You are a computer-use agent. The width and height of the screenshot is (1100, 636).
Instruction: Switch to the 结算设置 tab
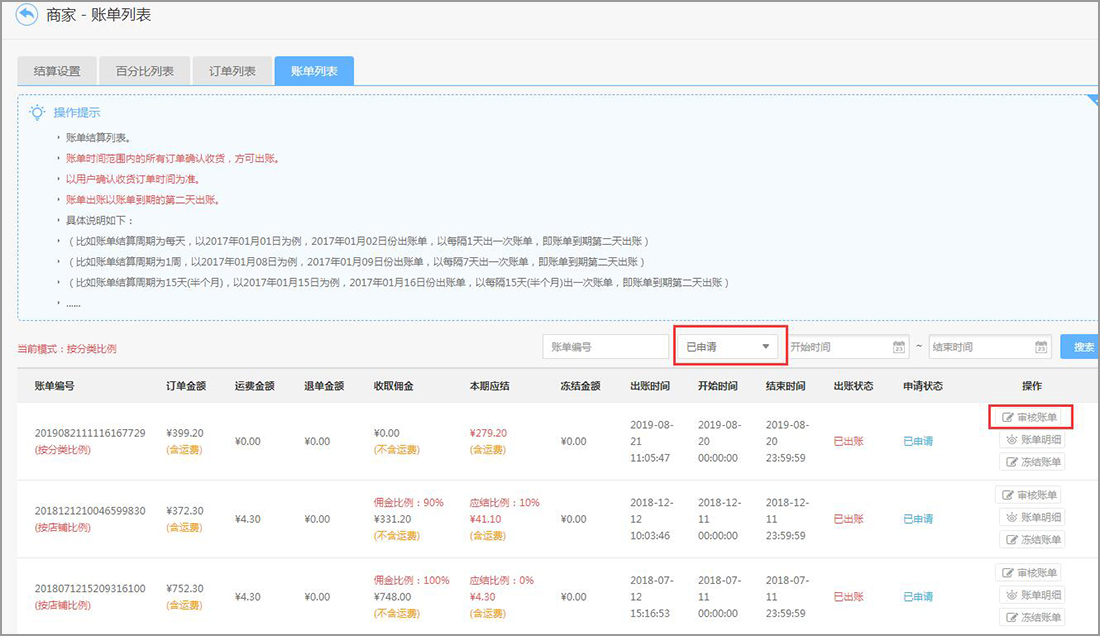pos(57,71)
